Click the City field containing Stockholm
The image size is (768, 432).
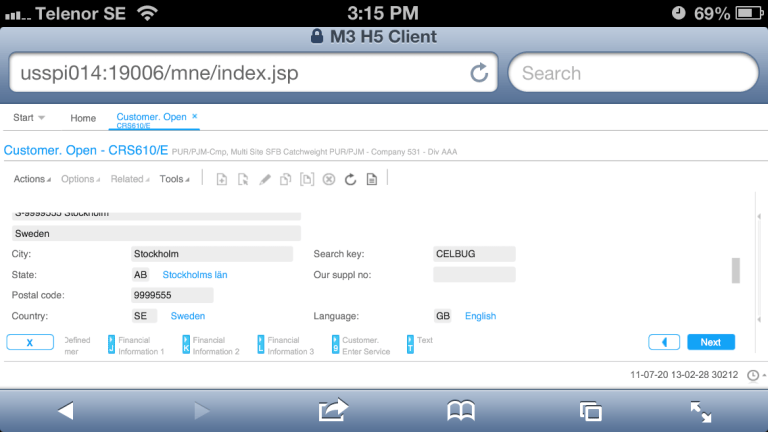pyautogui.click(x=212, y=254)
